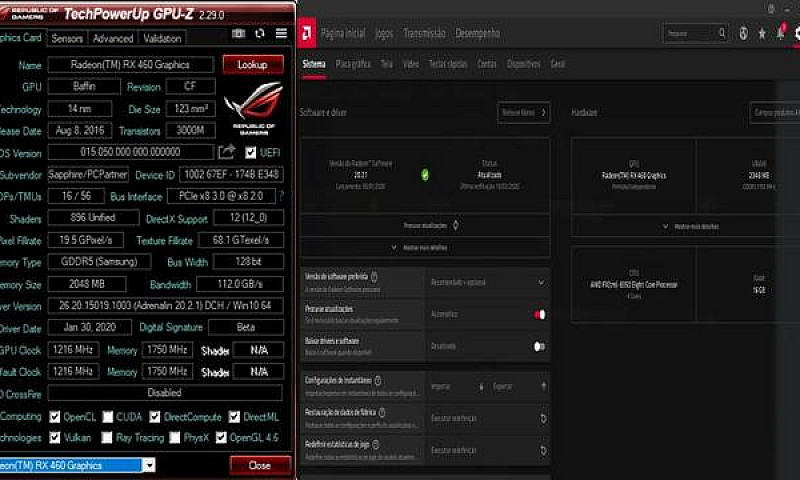Toggle the CUDA checkbox
800x480 pixels.
point(108,417)
